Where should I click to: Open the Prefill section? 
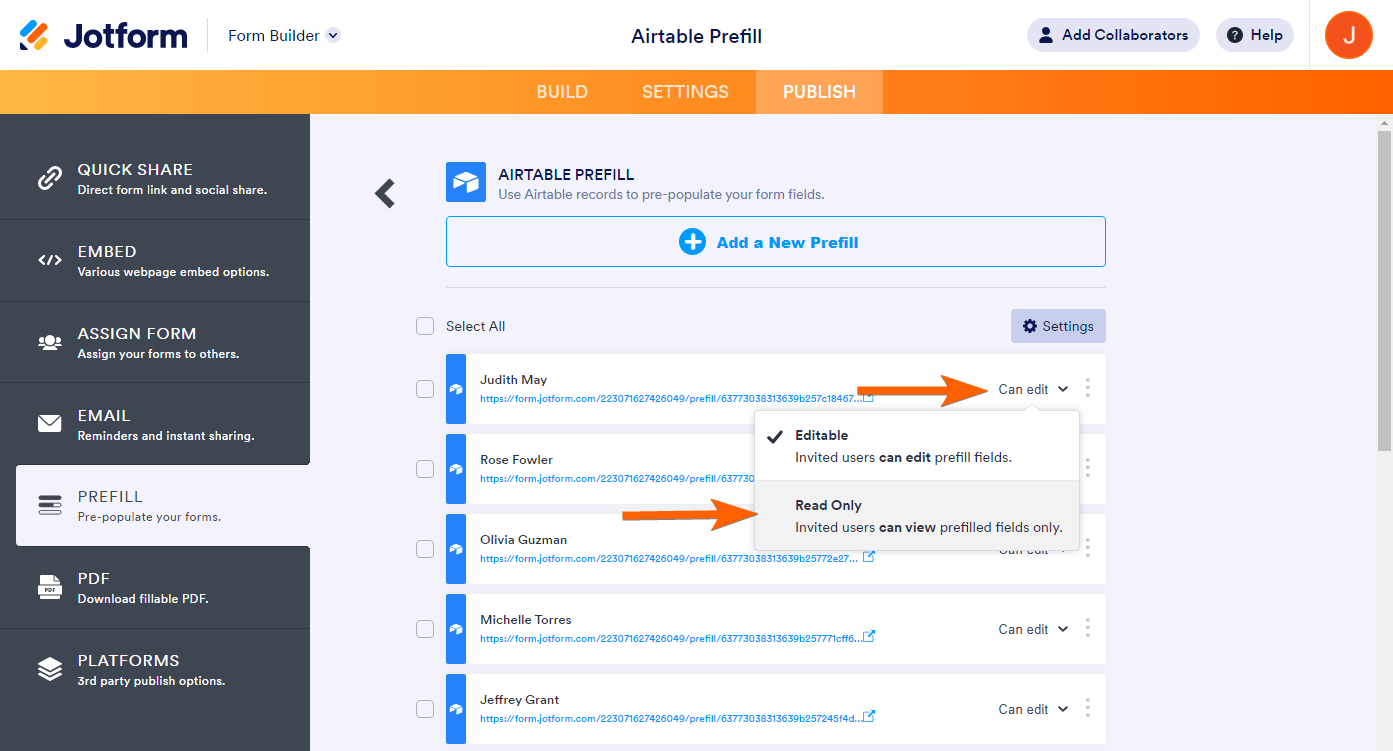coord(162,505)
